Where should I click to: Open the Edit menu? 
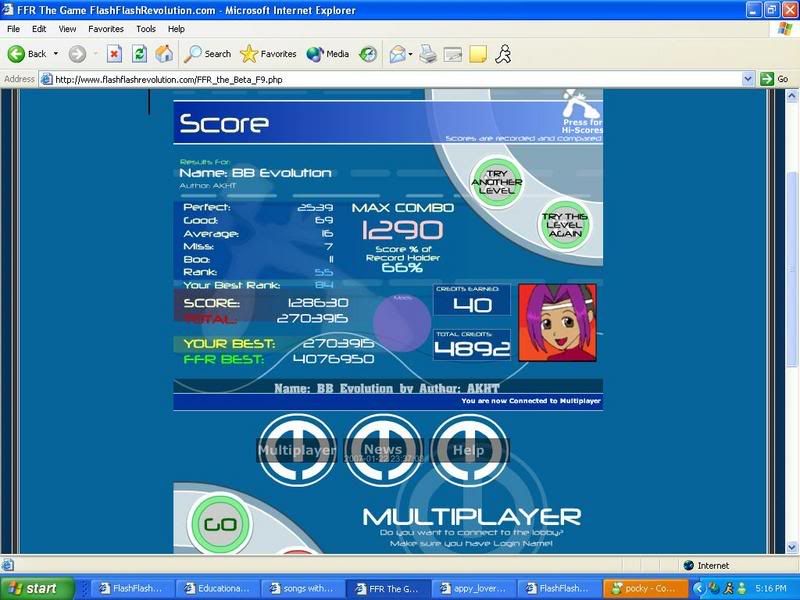pyautogui.click(x=39, y=29)
